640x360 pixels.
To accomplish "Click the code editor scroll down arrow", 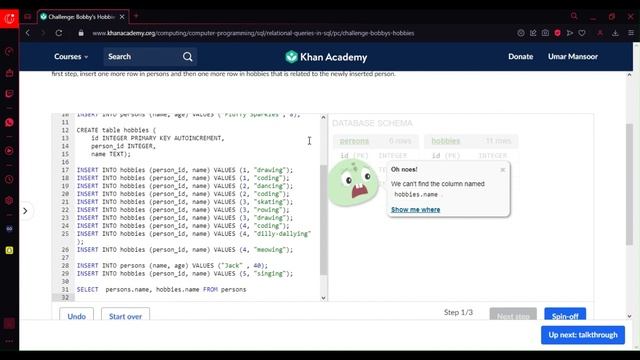I will pyautogui.click(x=323, y=298).
